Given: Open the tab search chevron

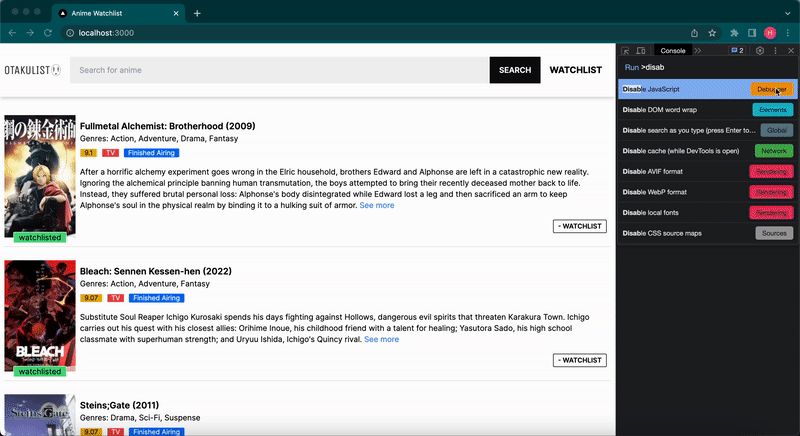Looking at the screenshot, I should [x=788, y=13].
